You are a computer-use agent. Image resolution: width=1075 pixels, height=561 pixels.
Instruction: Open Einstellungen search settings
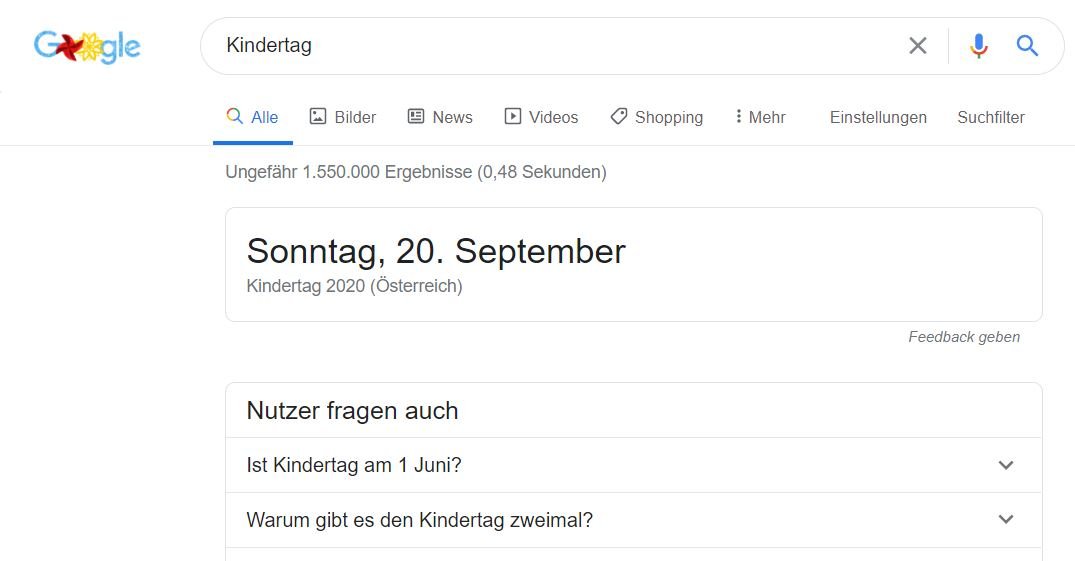point(878,118)
